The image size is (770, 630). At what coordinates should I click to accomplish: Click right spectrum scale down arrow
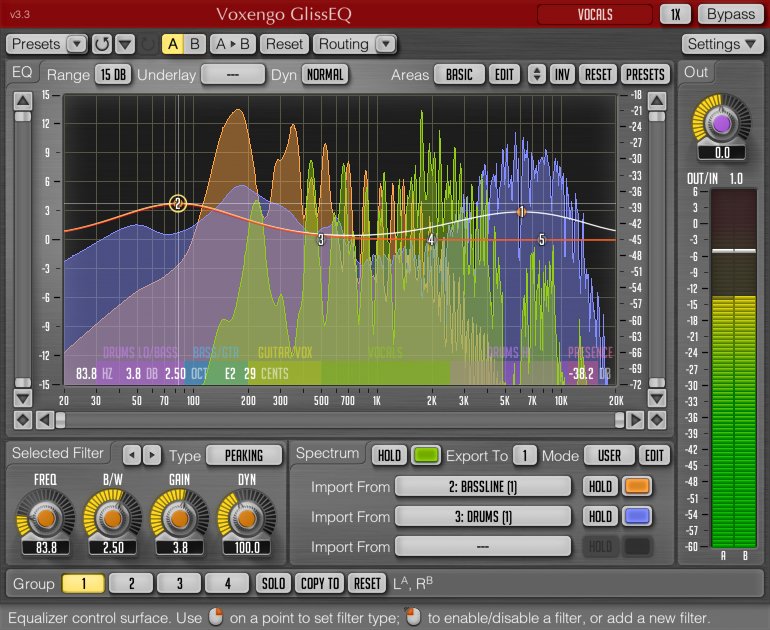pos(657,397)
